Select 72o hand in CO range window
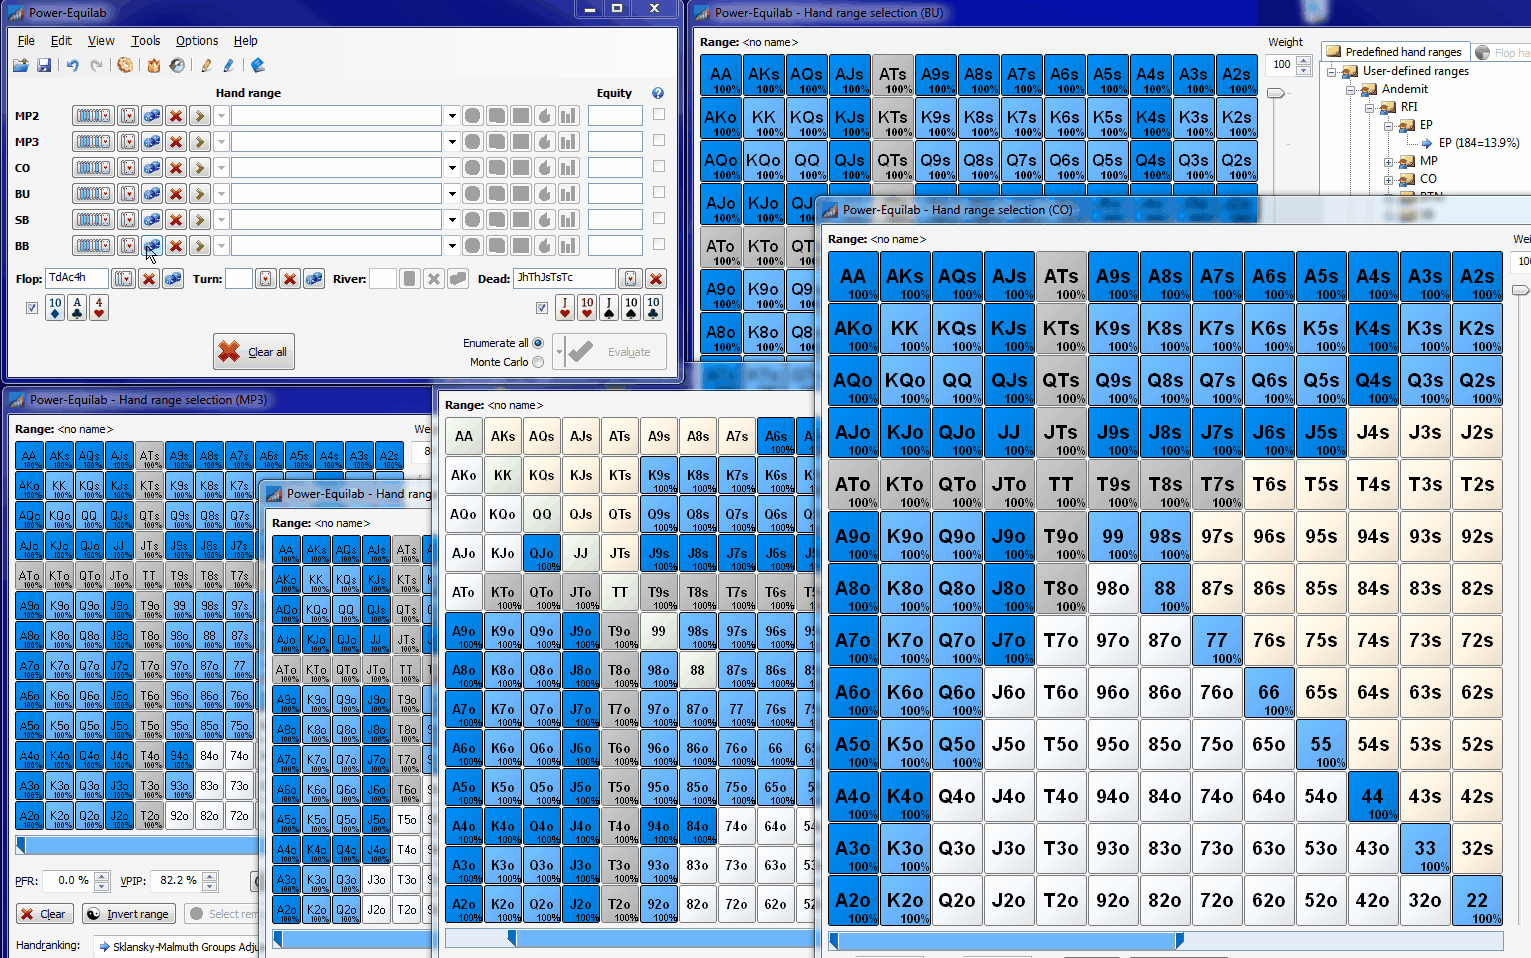The height and width of the screenshot is (958, 1531). tap(1217, 901)
